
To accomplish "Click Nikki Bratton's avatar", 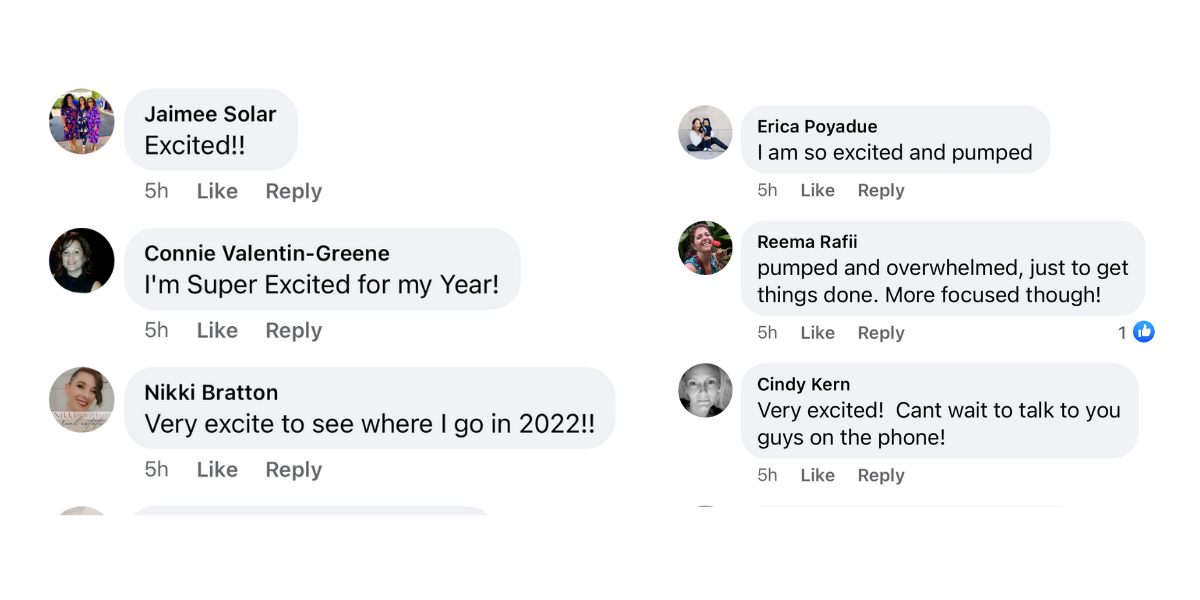I will pyautogui.click(x=82, y=399).
